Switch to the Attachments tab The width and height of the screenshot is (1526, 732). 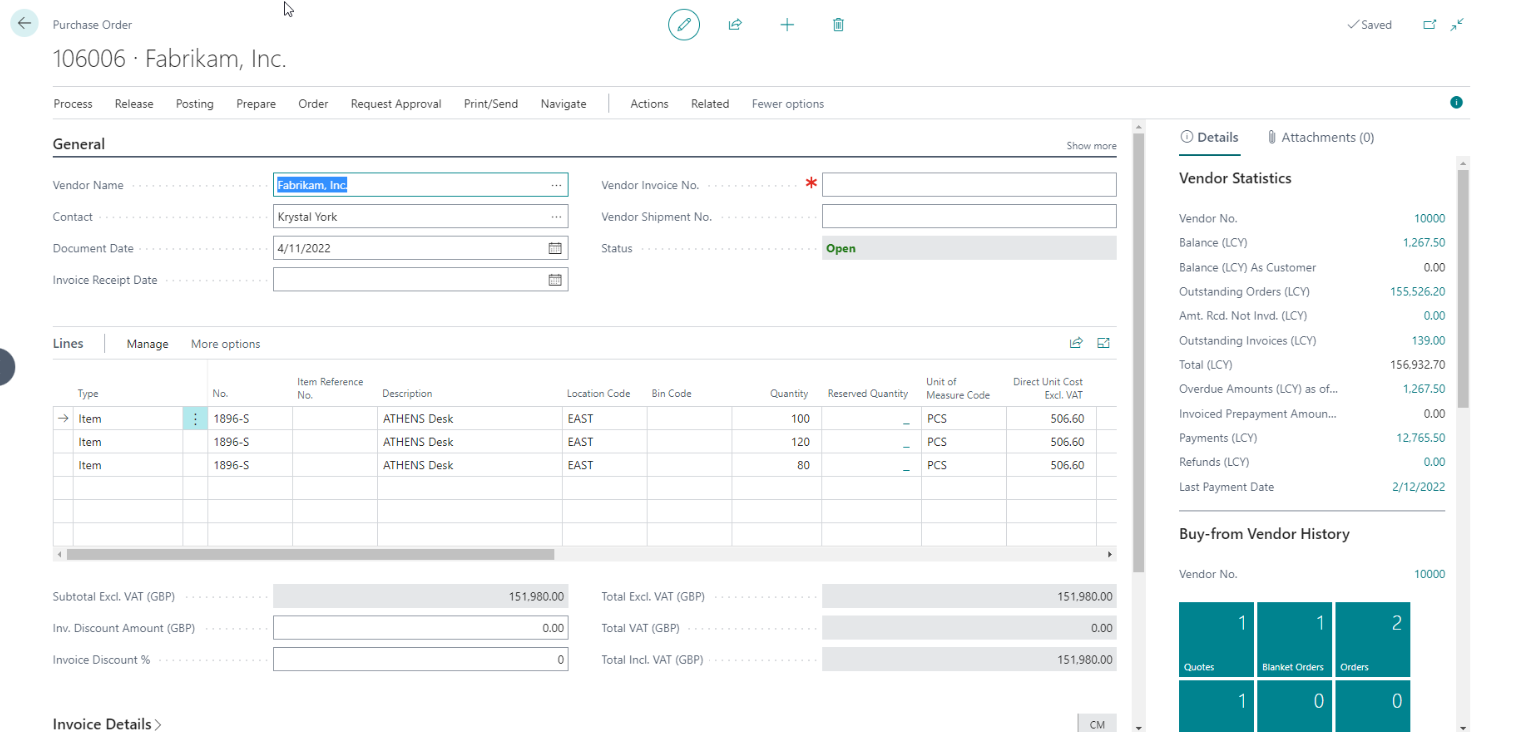1320,137
